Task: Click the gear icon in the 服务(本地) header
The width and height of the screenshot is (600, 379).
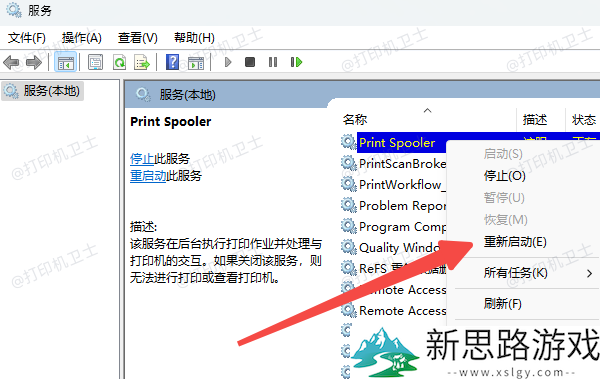Action: tap(143, 94)
